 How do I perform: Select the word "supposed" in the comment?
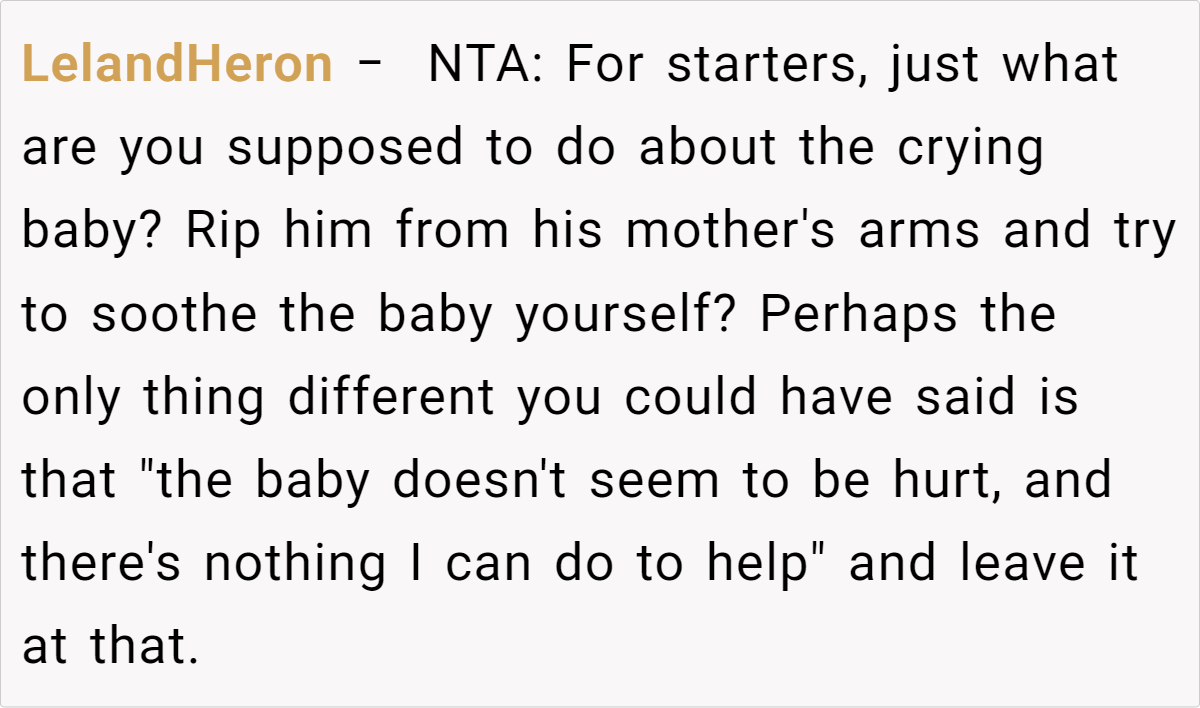(x=346, y=149)
